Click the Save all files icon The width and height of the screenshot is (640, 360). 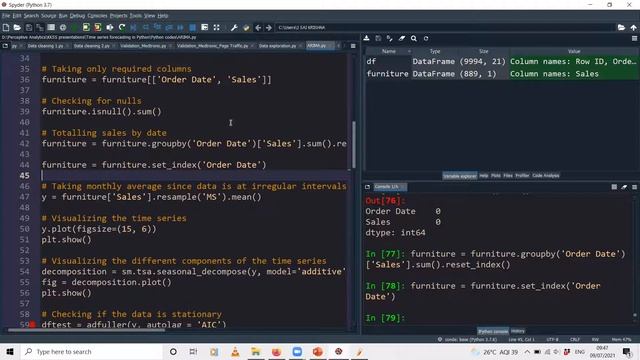(x=40, y=27)
